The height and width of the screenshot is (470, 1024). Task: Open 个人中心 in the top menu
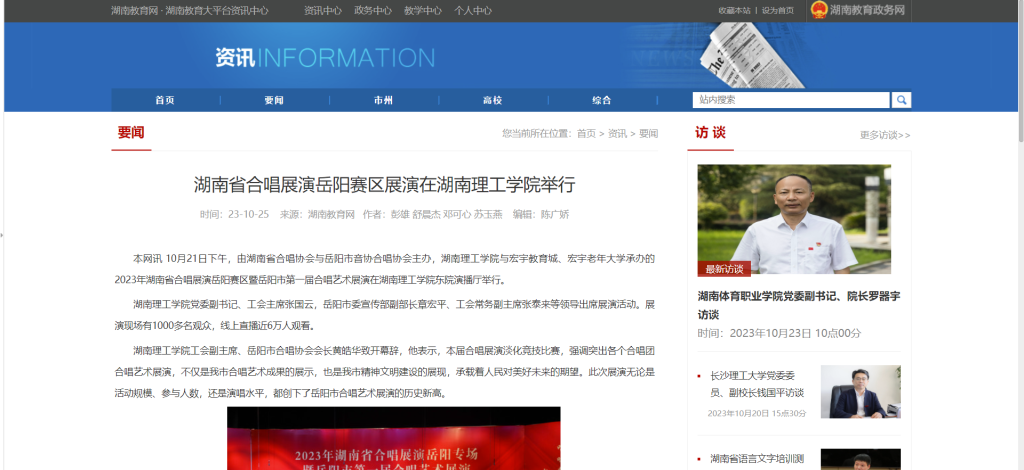click(x=473, y=11)
